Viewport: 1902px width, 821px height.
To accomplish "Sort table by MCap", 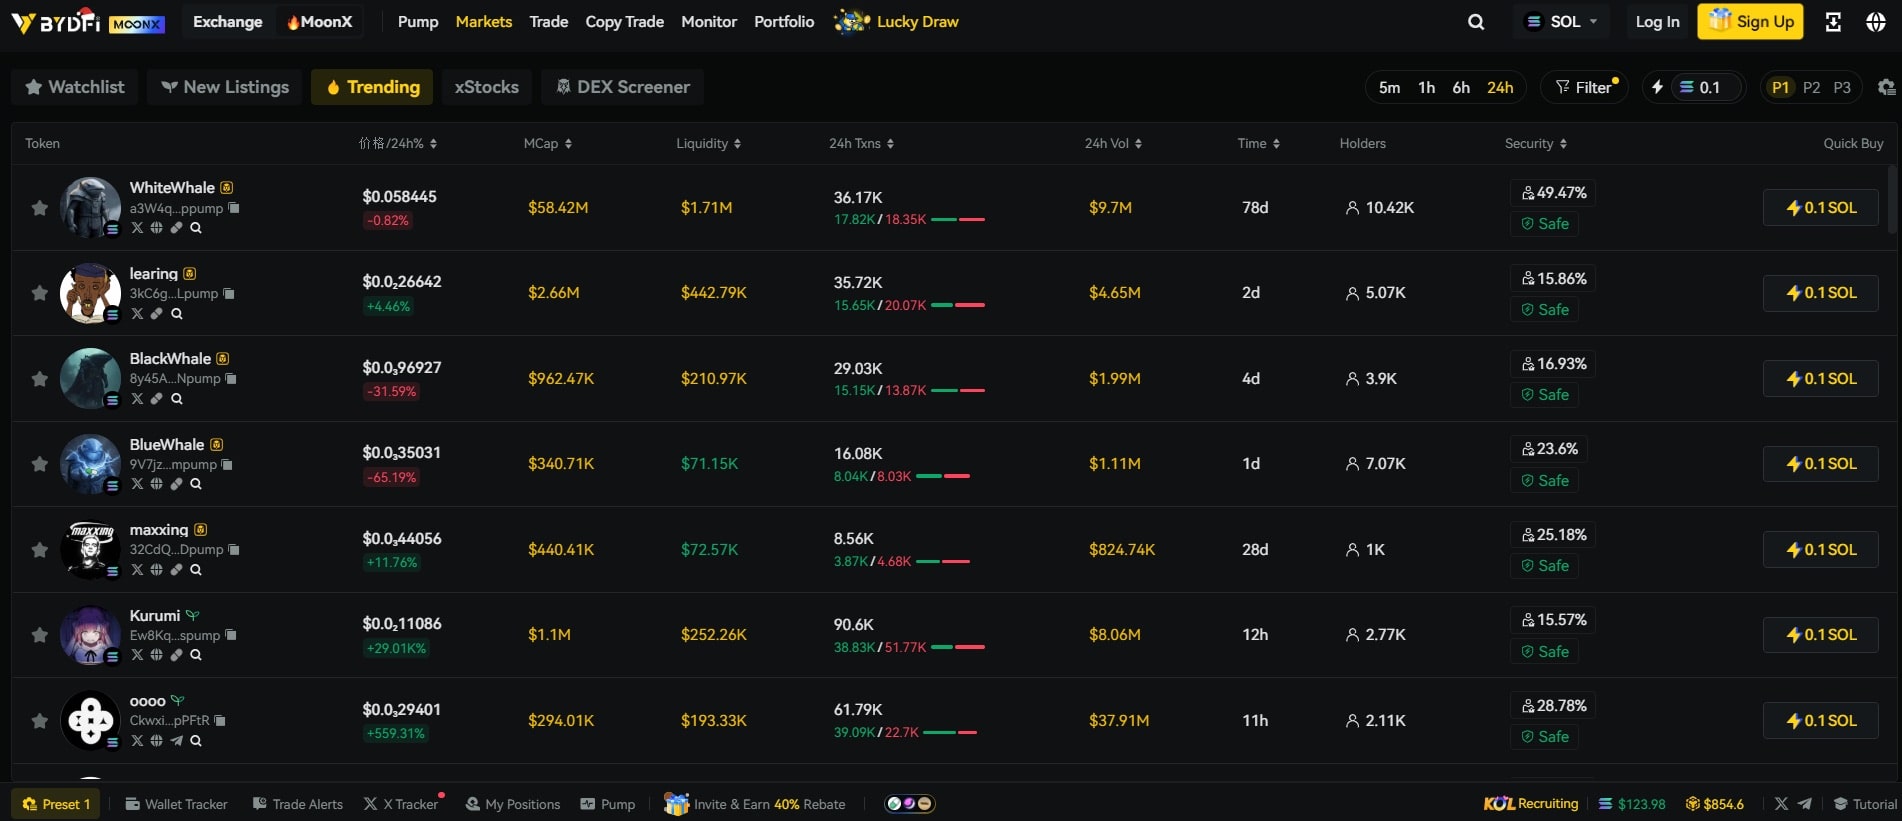I will click(x=548, y=143).
